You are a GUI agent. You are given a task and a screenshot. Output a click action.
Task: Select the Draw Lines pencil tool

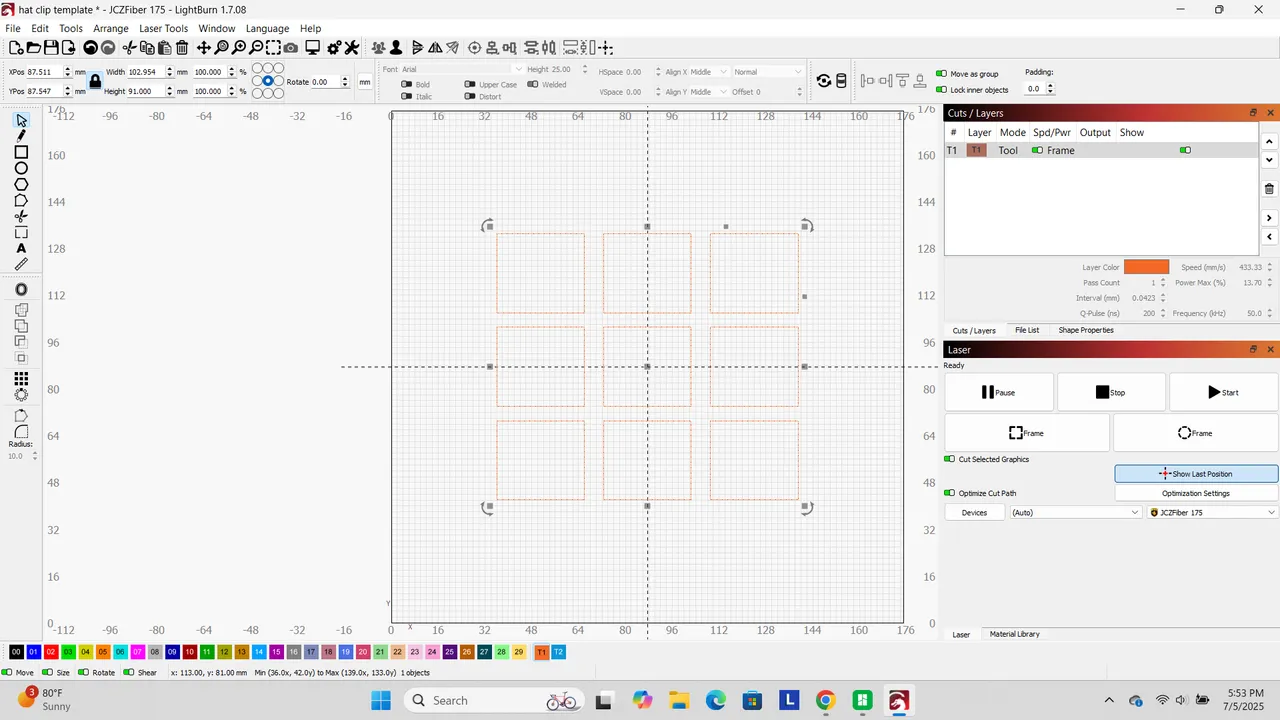[x=21, y=136]
